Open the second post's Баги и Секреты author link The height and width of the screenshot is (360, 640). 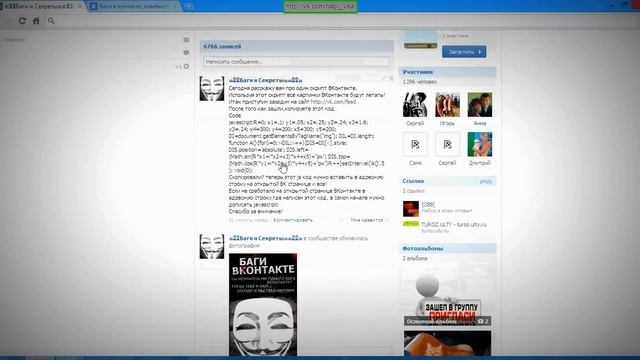[x=265, y=238]
